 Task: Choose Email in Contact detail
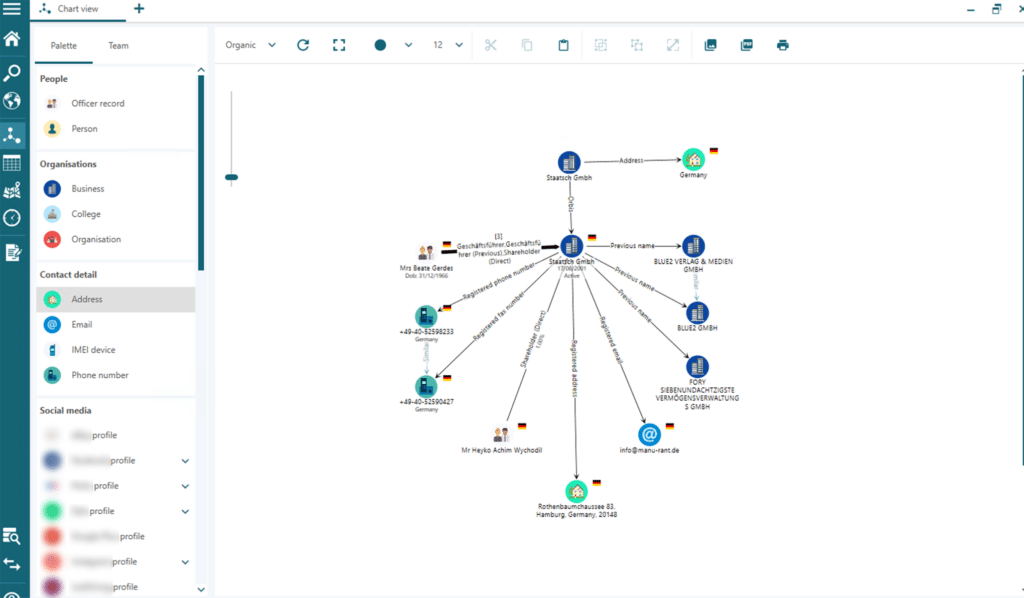coord(116,324)
